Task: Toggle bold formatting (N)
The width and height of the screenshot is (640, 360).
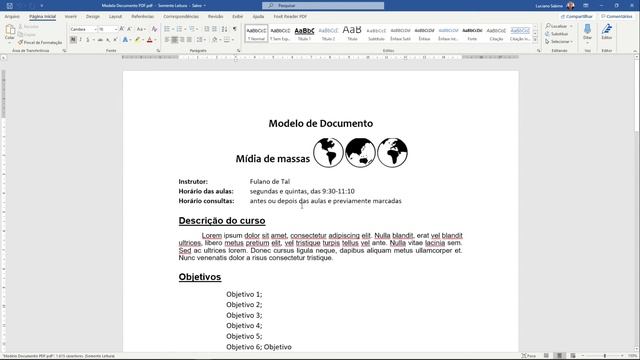Action: (x=73, y=40)
